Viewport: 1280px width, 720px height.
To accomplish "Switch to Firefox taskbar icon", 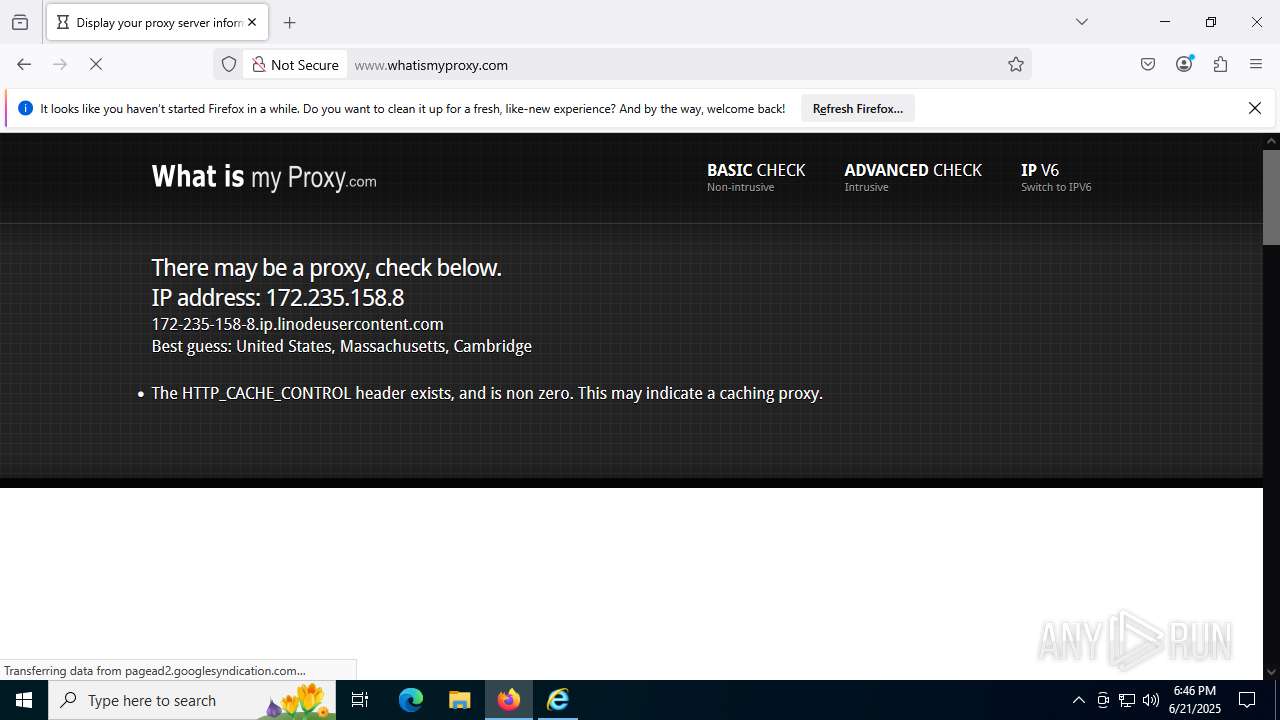I will 509,700.
